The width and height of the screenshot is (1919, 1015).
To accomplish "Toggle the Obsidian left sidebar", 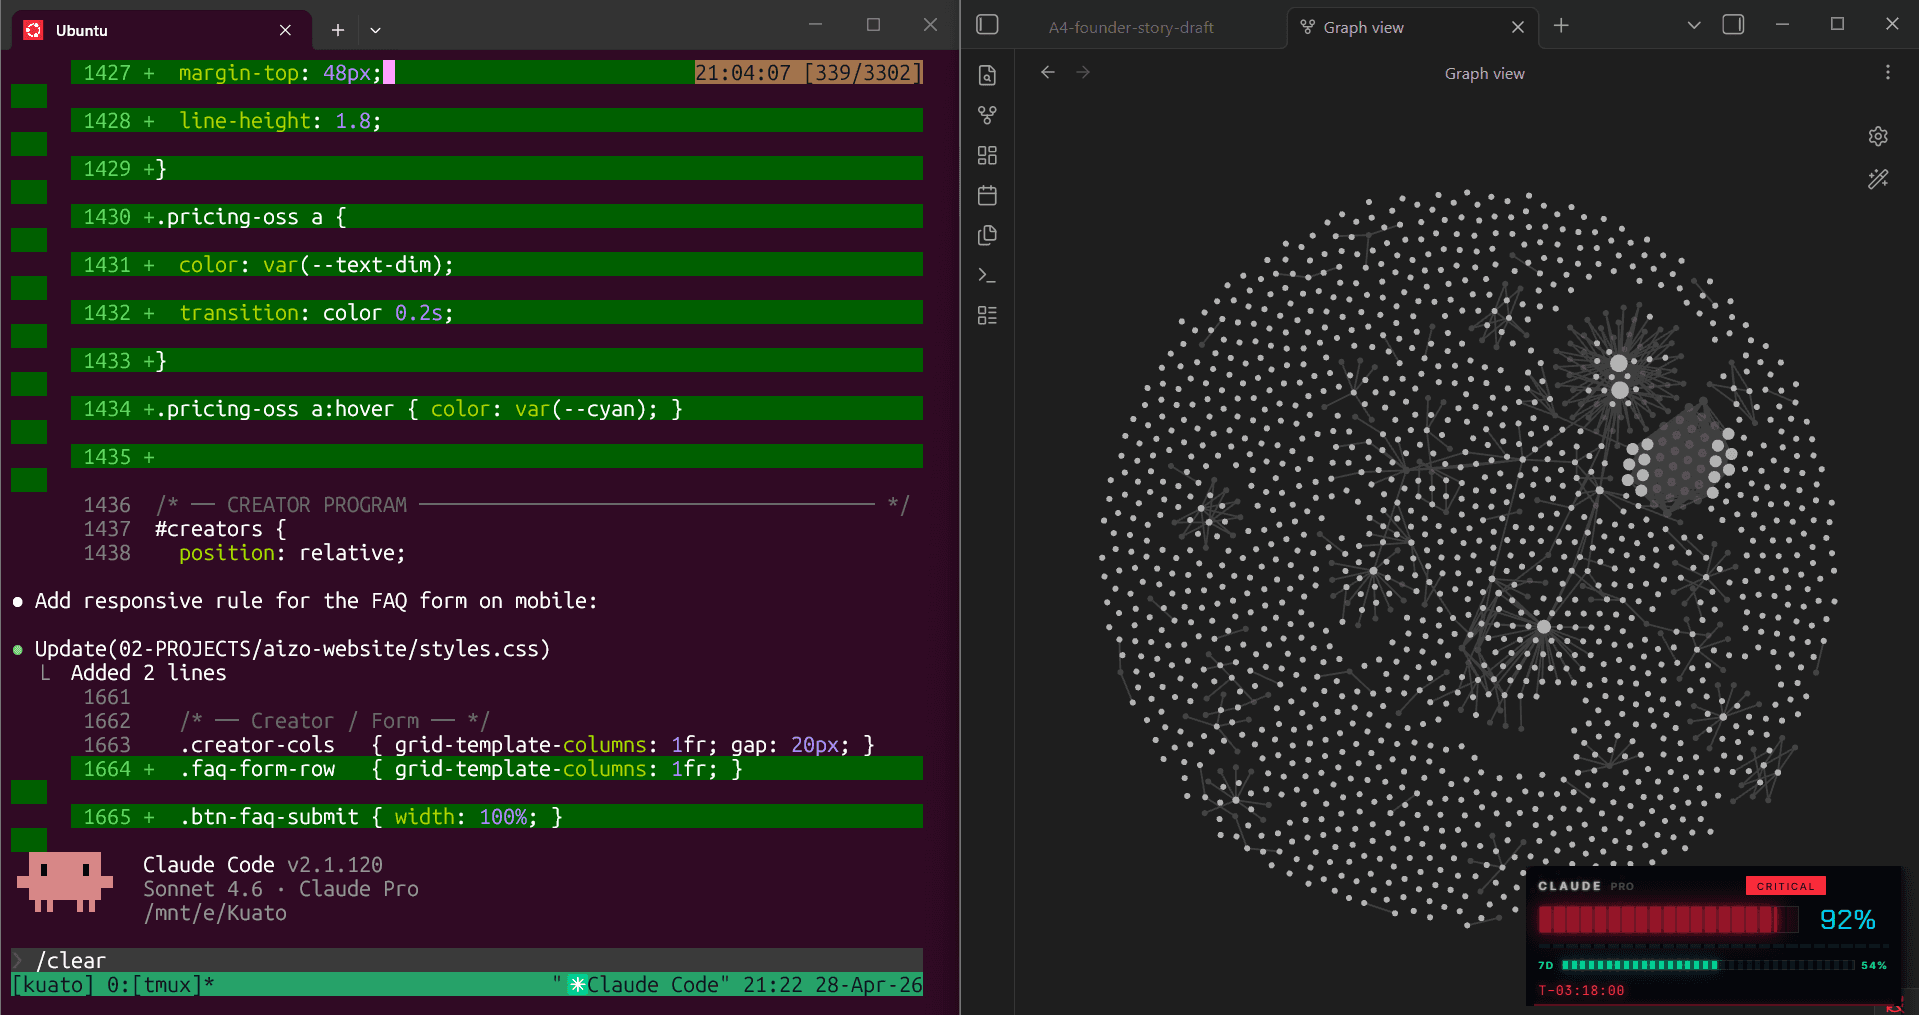I will [x=987, y=25].
